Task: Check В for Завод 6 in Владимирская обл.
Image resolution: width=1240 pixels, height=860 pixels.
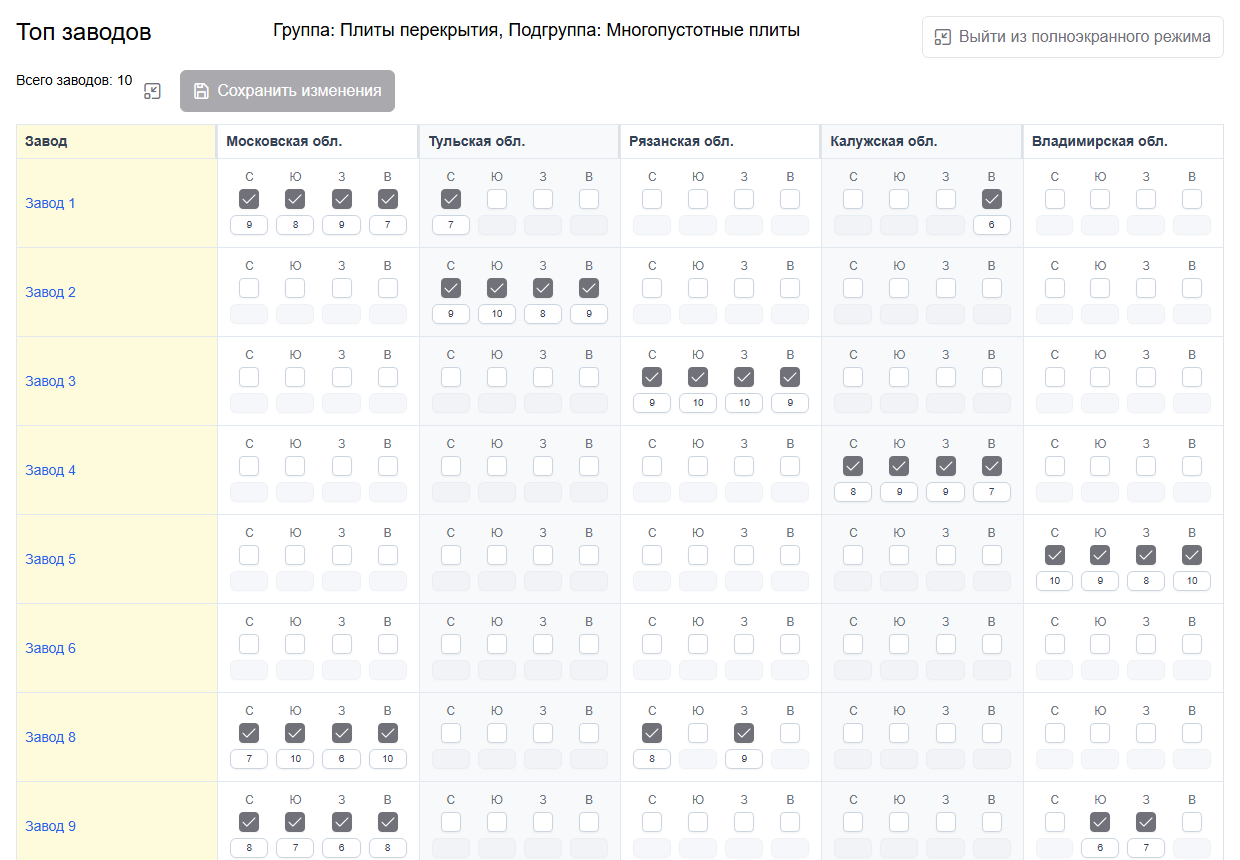Action: [x=1192, y=644]
